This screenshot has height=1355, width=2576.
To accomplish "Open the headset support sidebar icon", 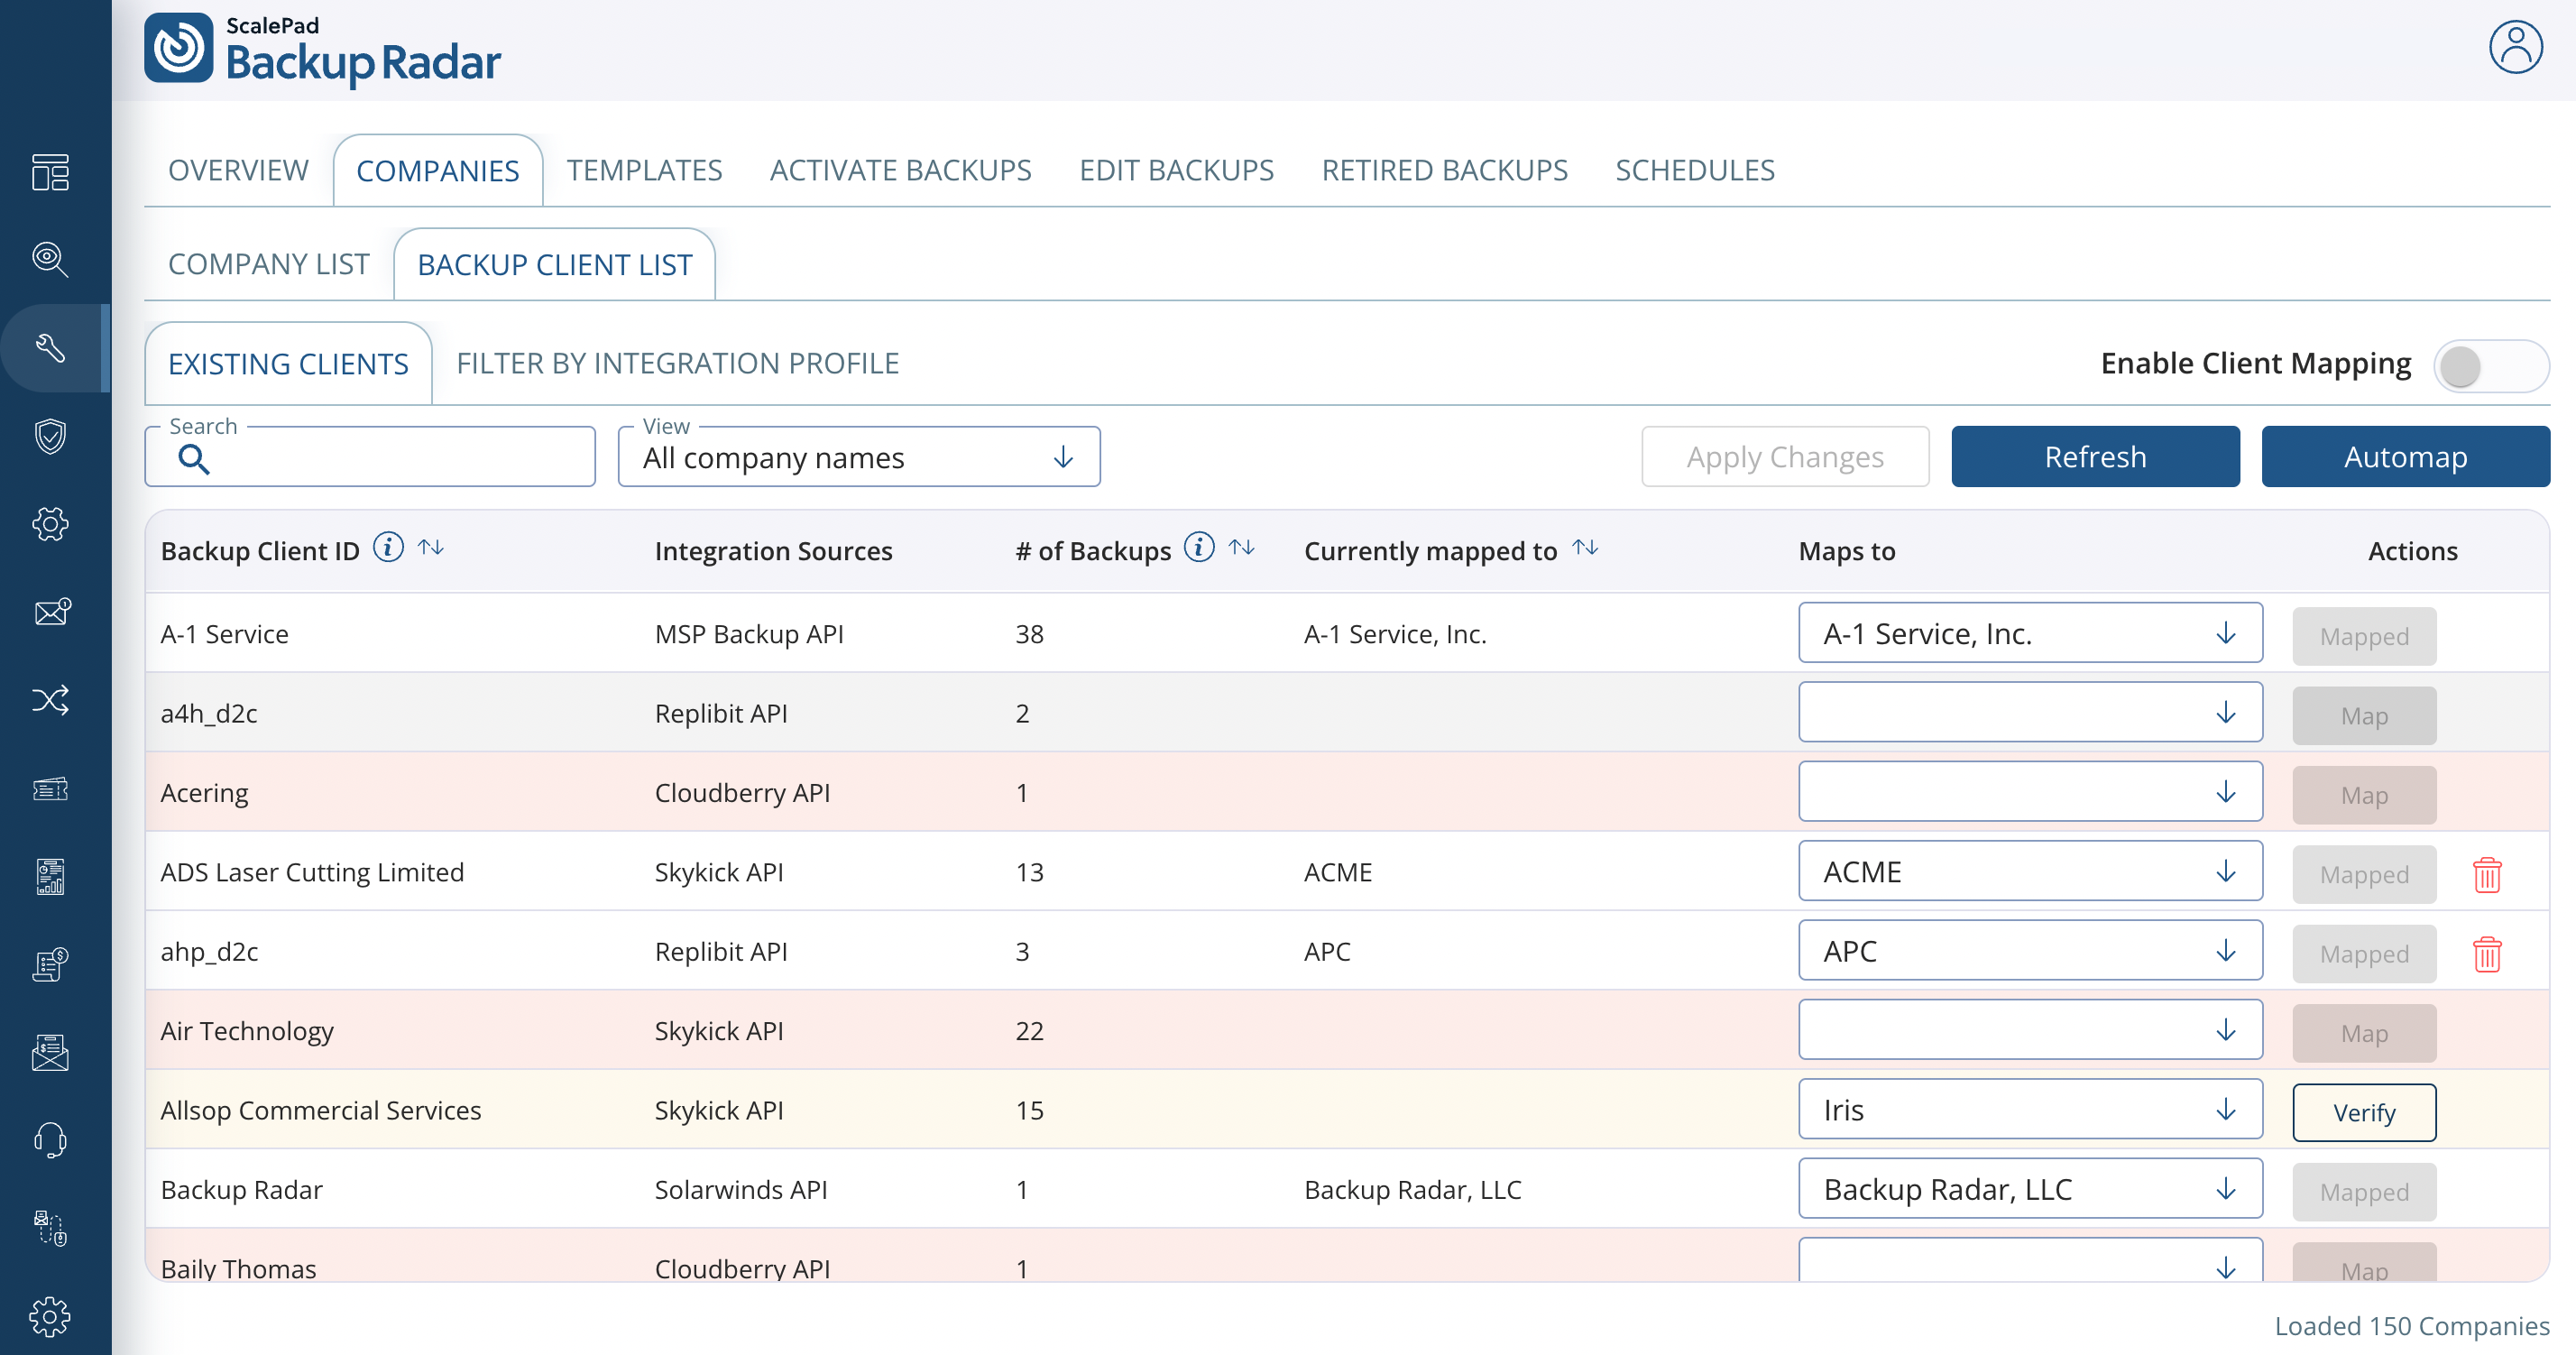I will 50,1140.
